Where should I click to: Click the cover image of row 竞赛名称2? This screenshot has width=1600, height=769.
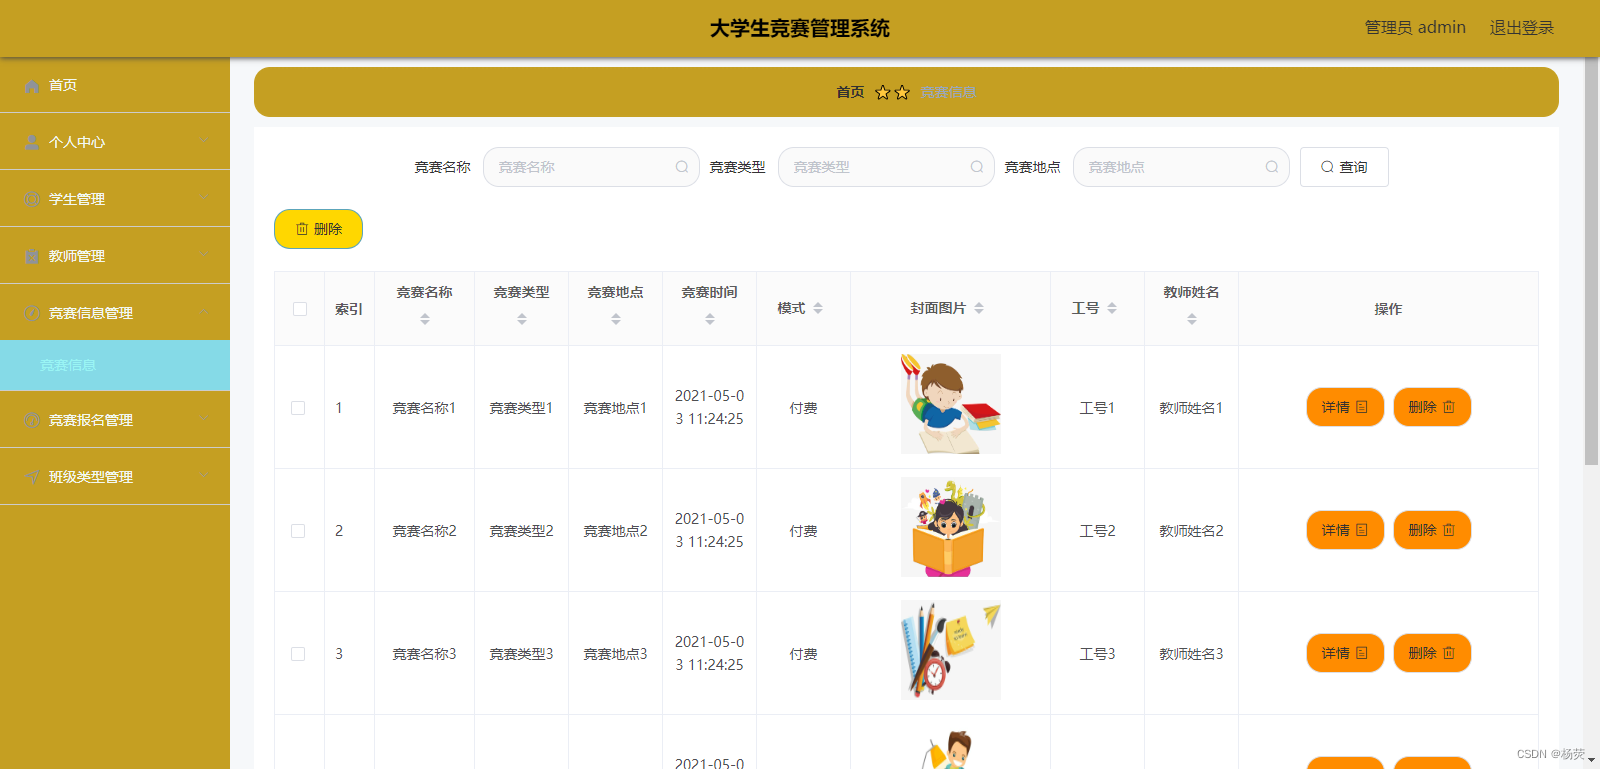950,527
